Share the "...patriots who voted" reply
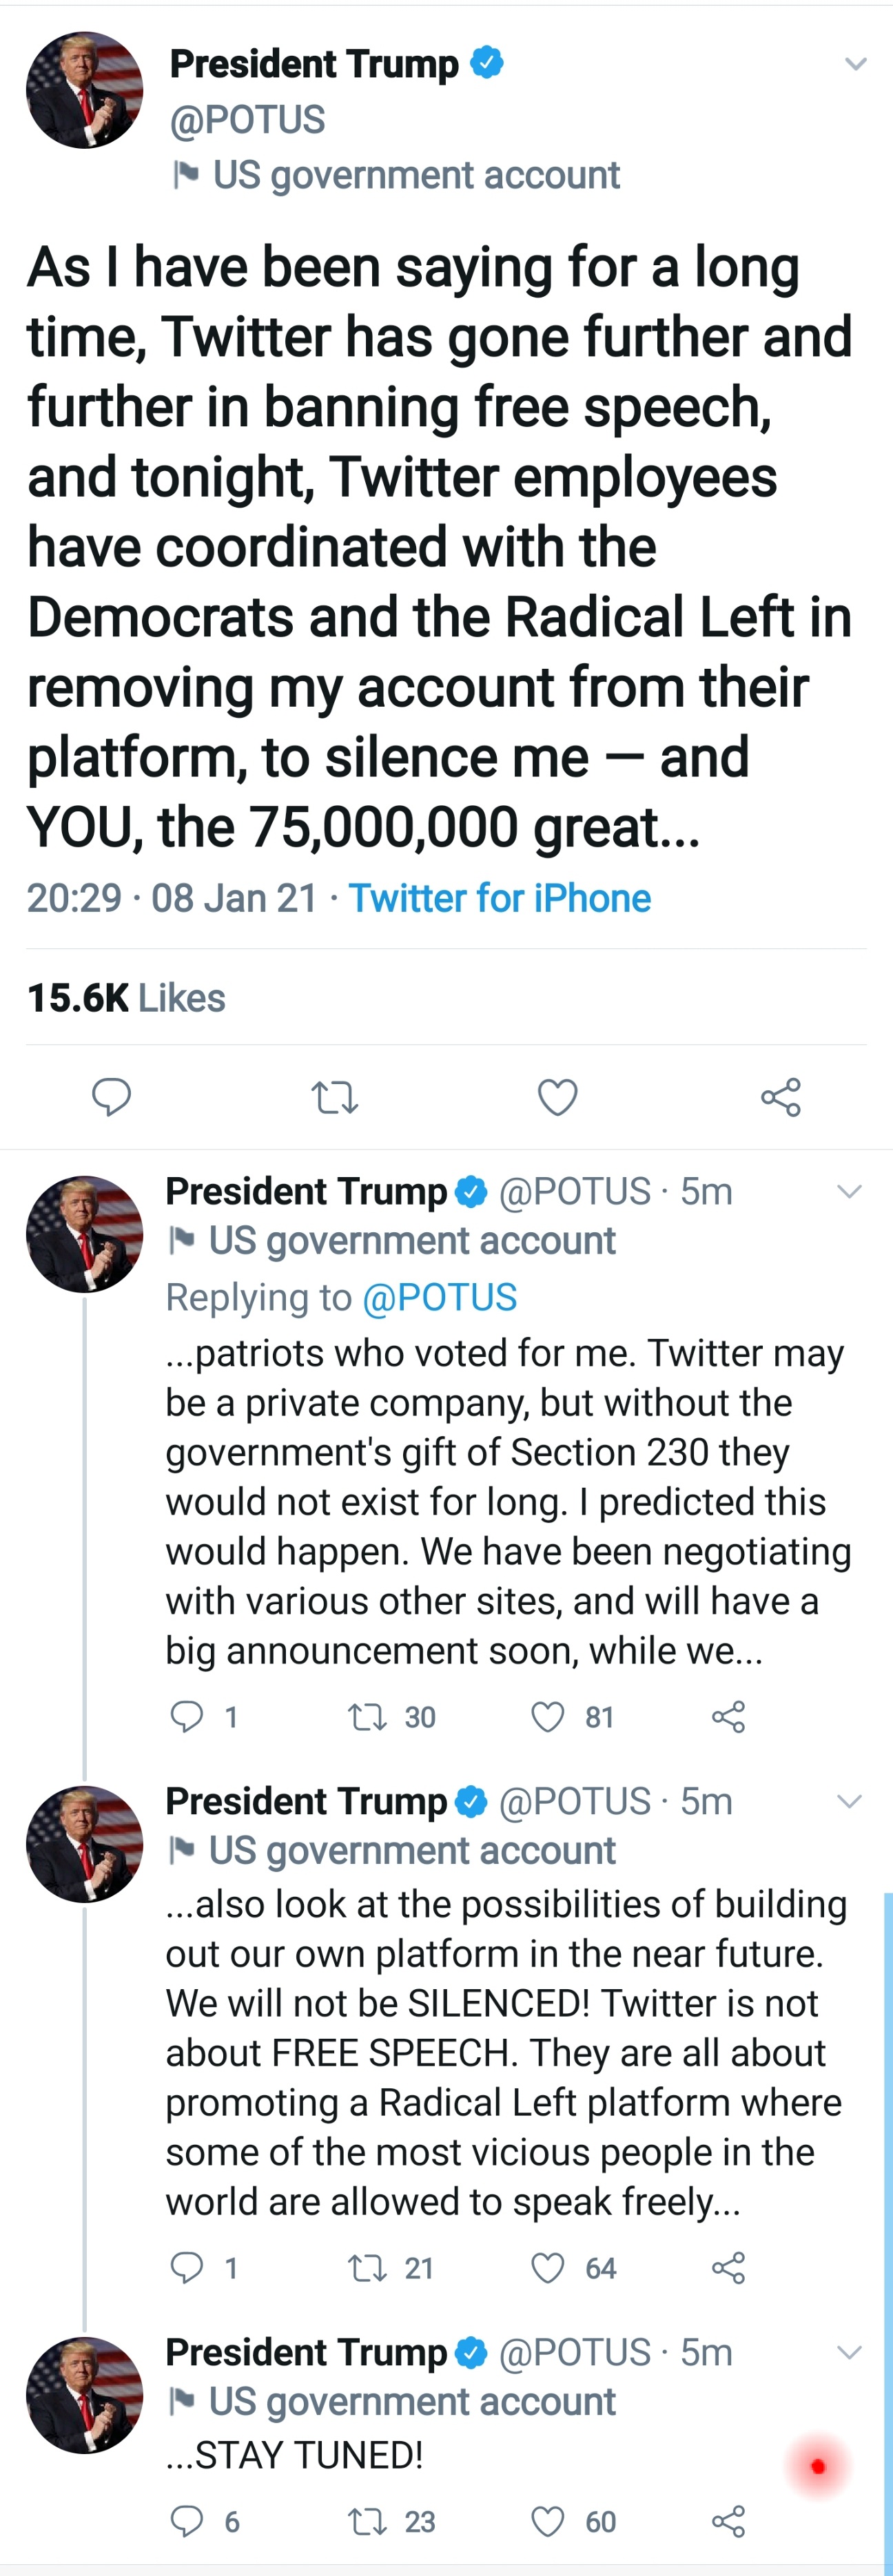Screen dimensions: 893x2576 728,1716
